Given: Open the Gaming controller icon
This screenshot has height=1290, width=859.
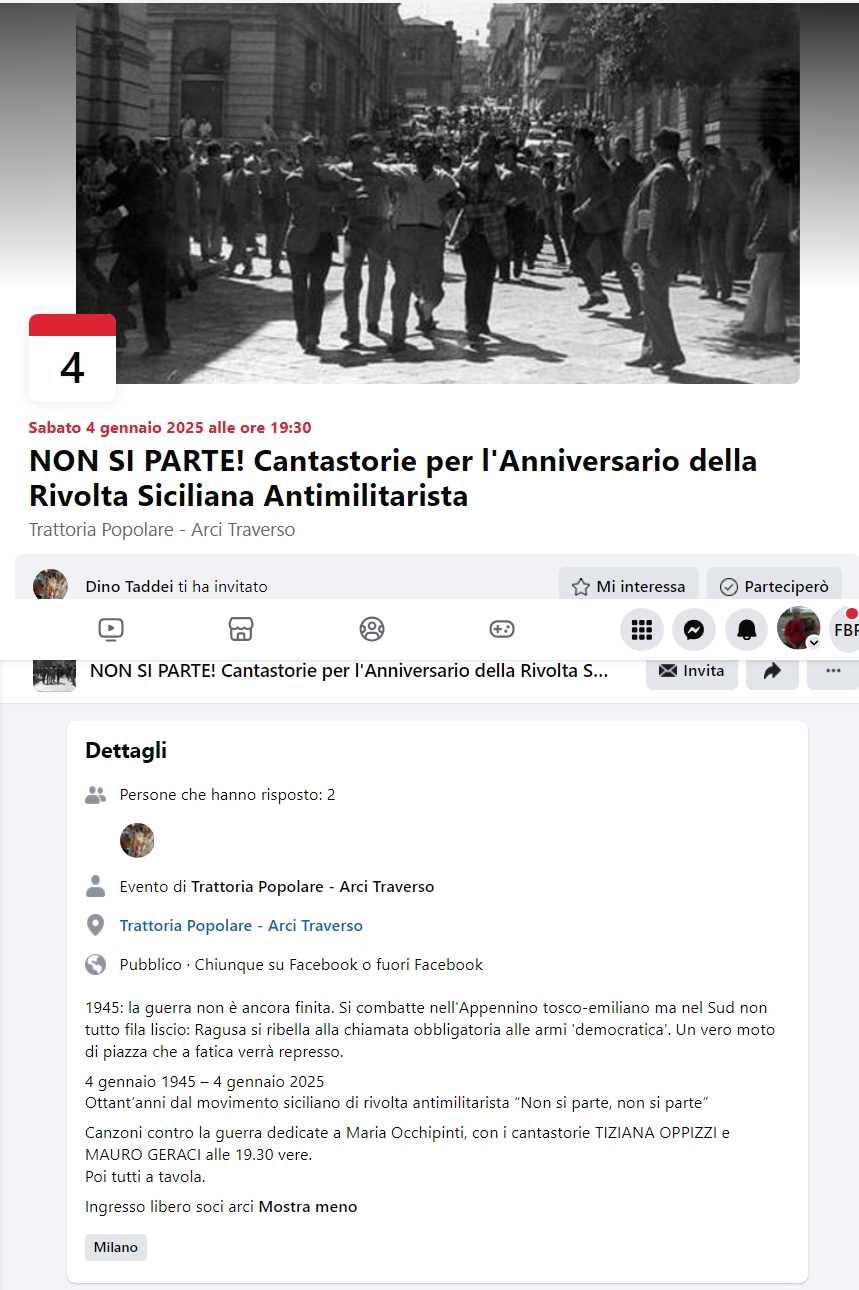Looking at the screenshot, I should [x=502, y=629].
